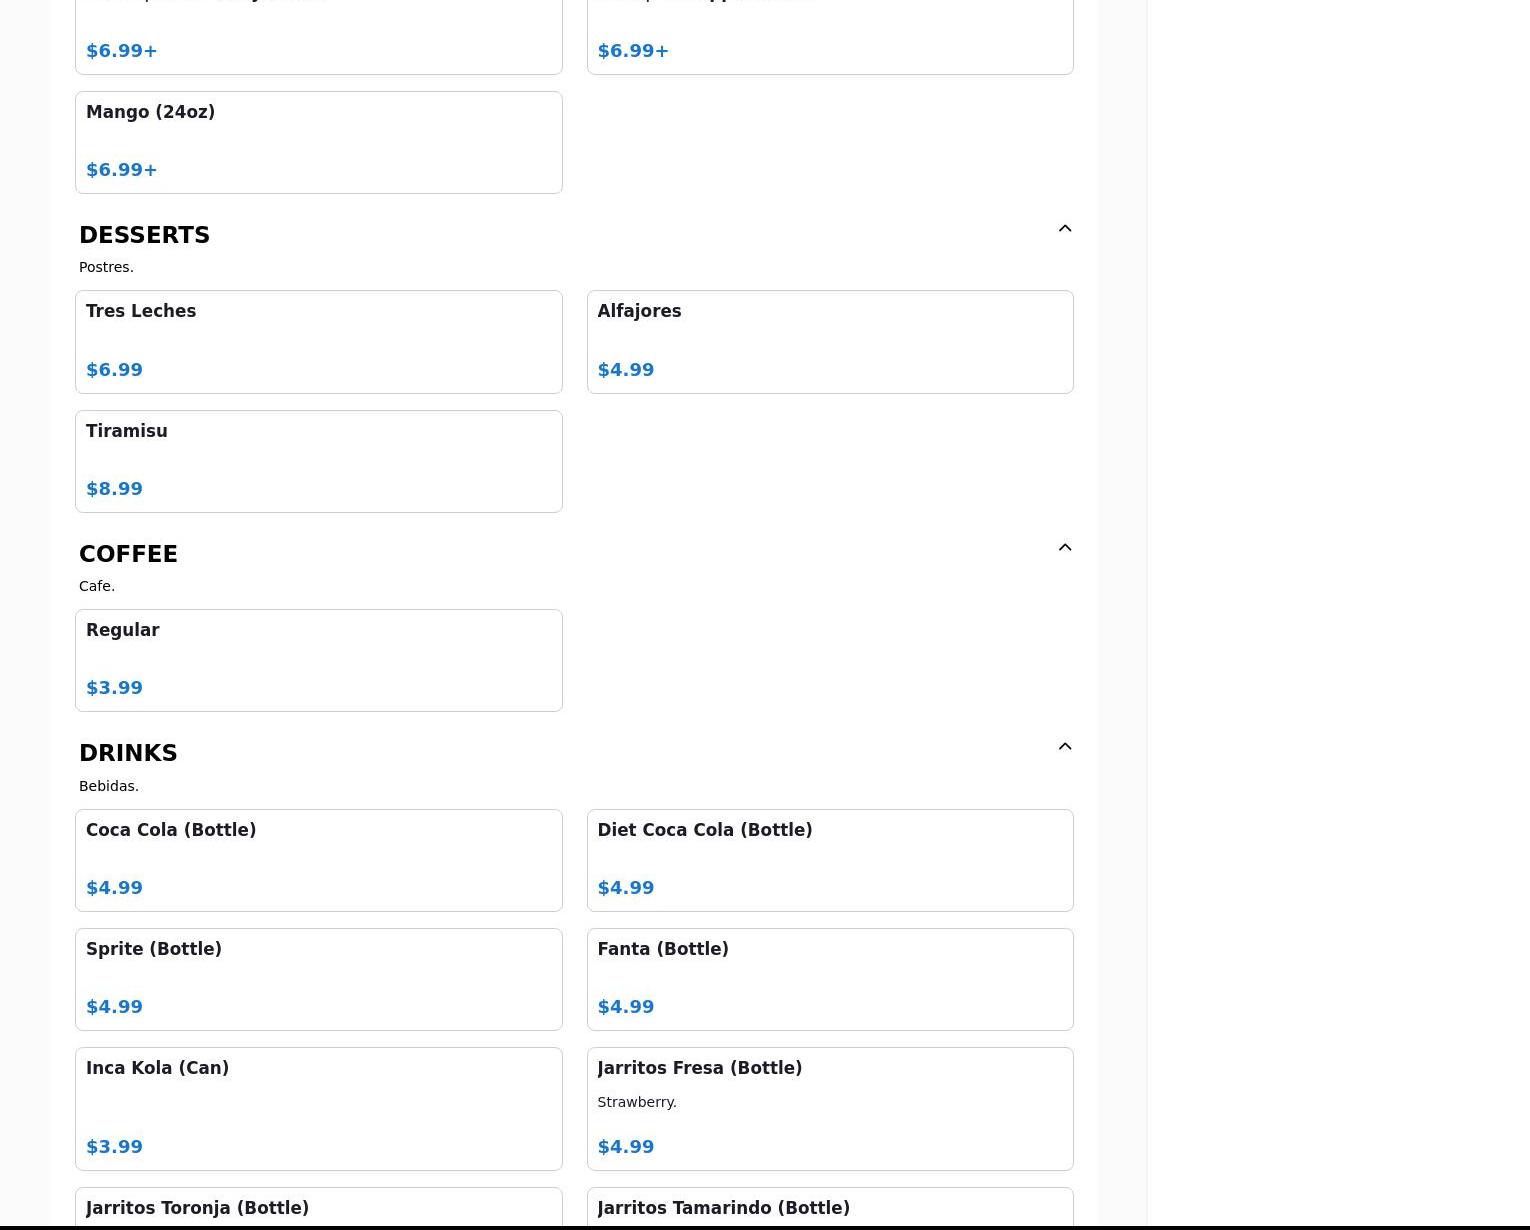This screenshot has width=1530, height=1230.
Task: Click the $4.99 Alfajores price
Action: pyautogui.click(x=625, y=370)
